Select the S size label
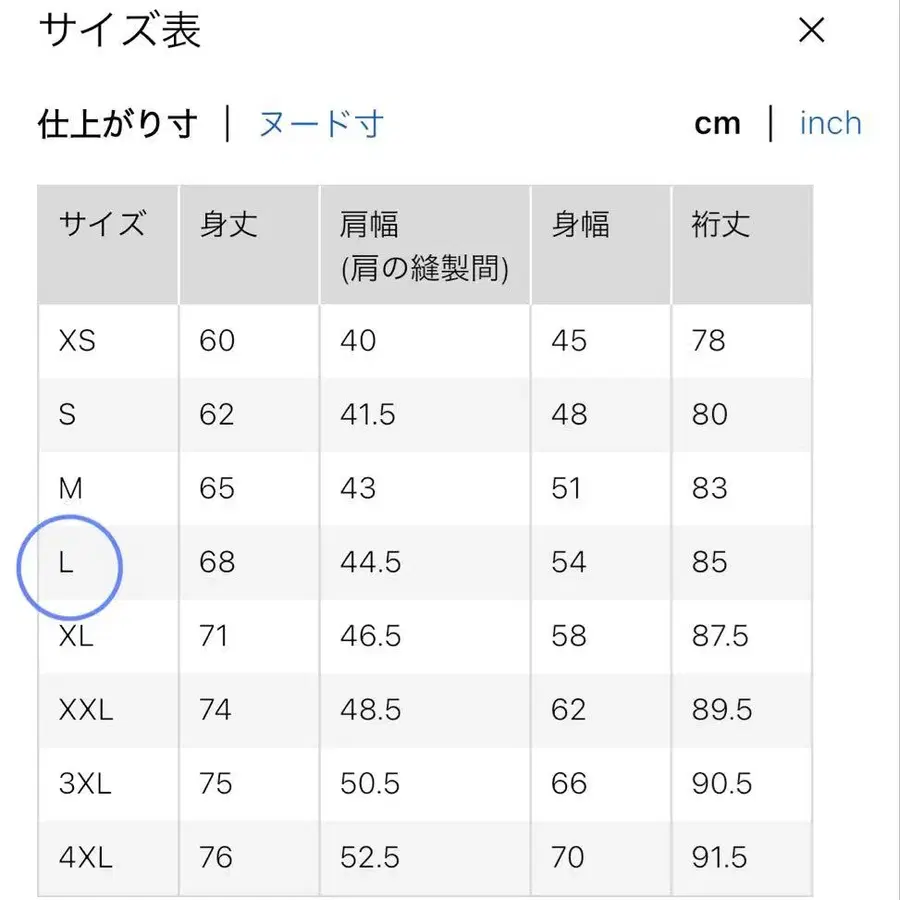900x900 pixels. point(67,414)
